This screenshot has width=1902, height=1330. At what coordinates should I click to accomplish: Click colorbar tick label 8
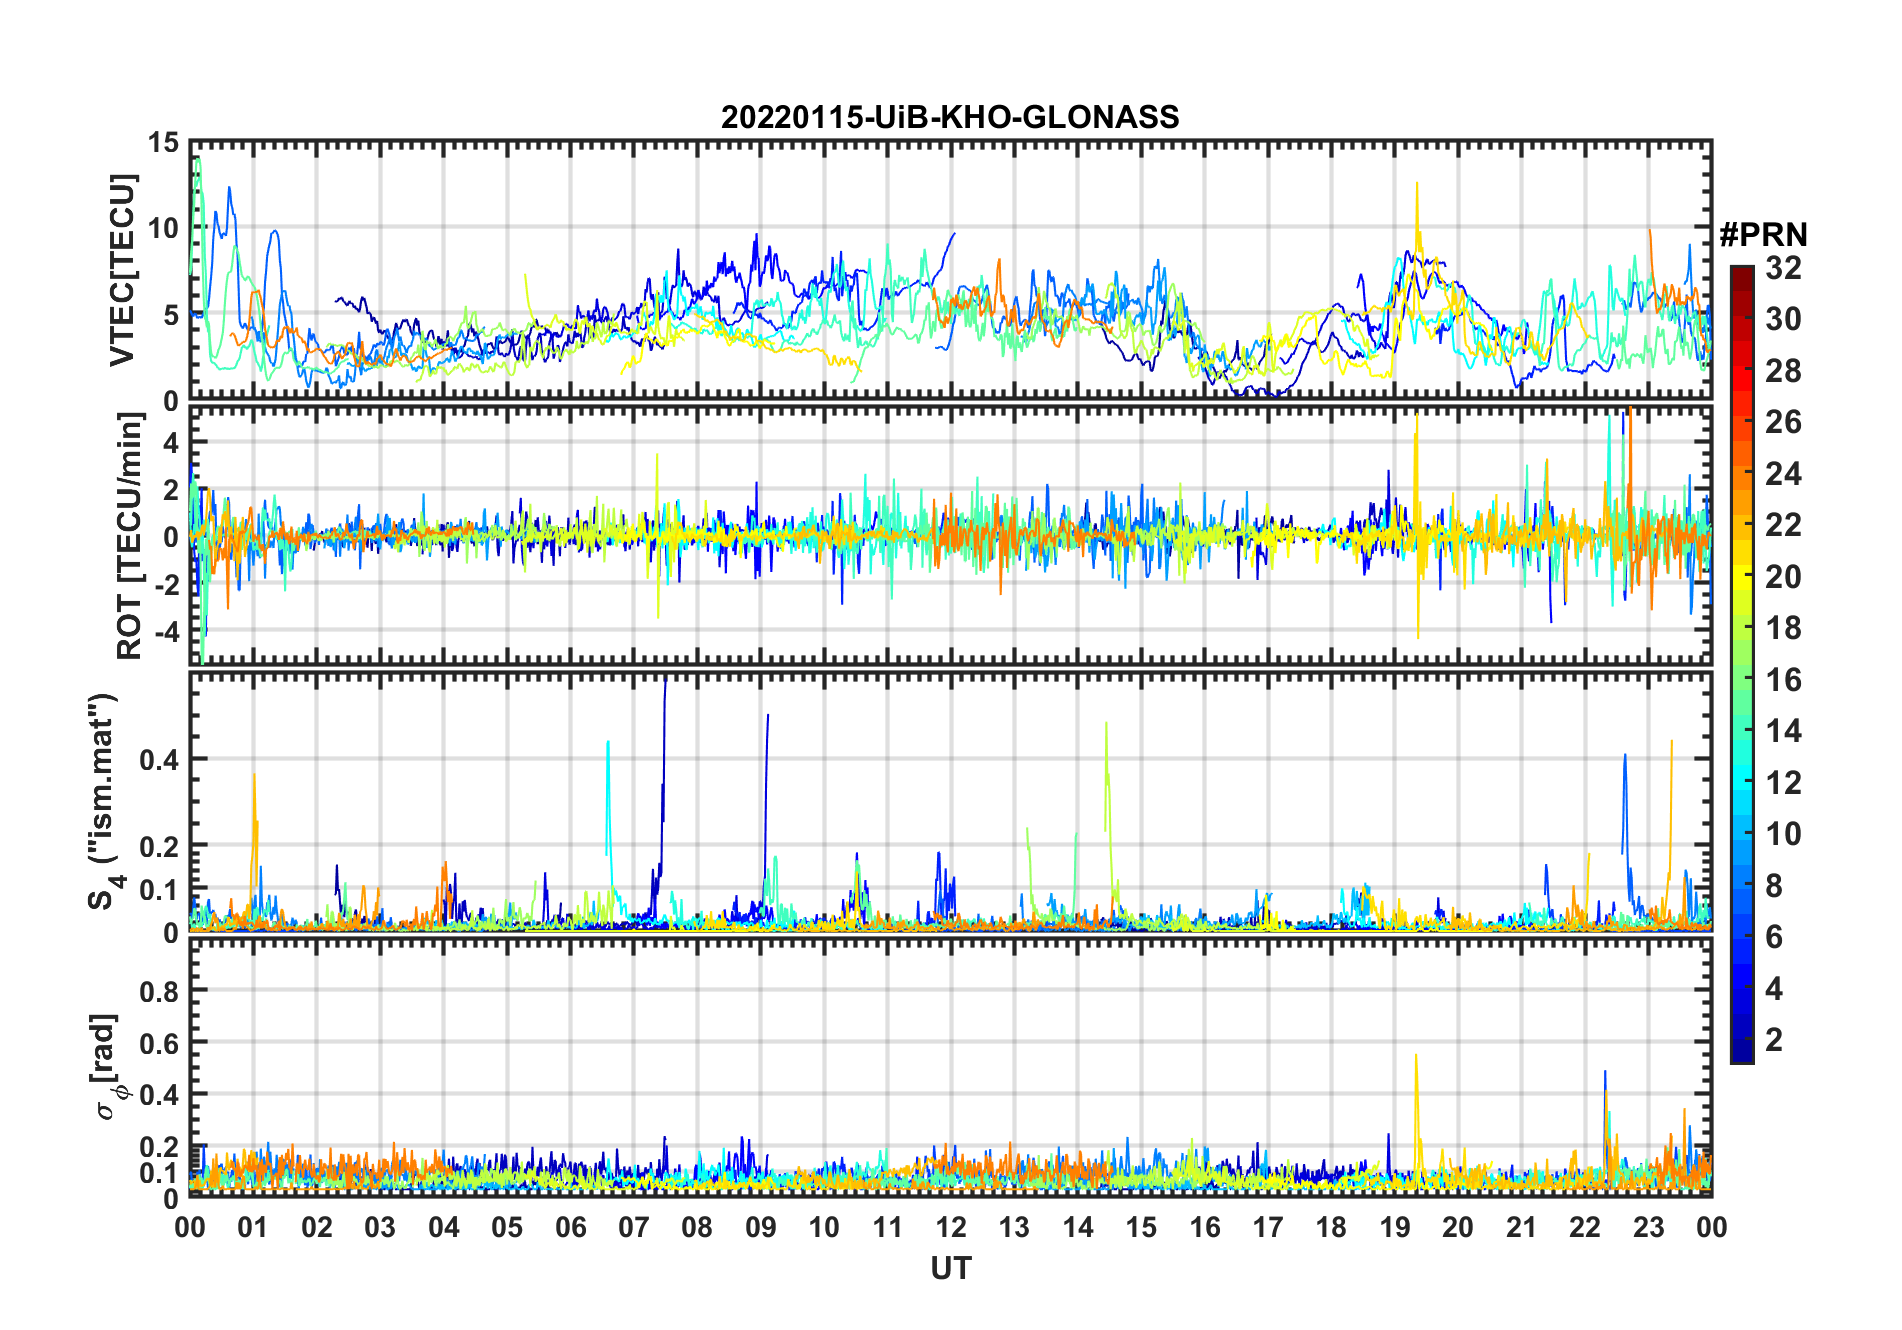pyautogui.click(x=1774, y=886)
